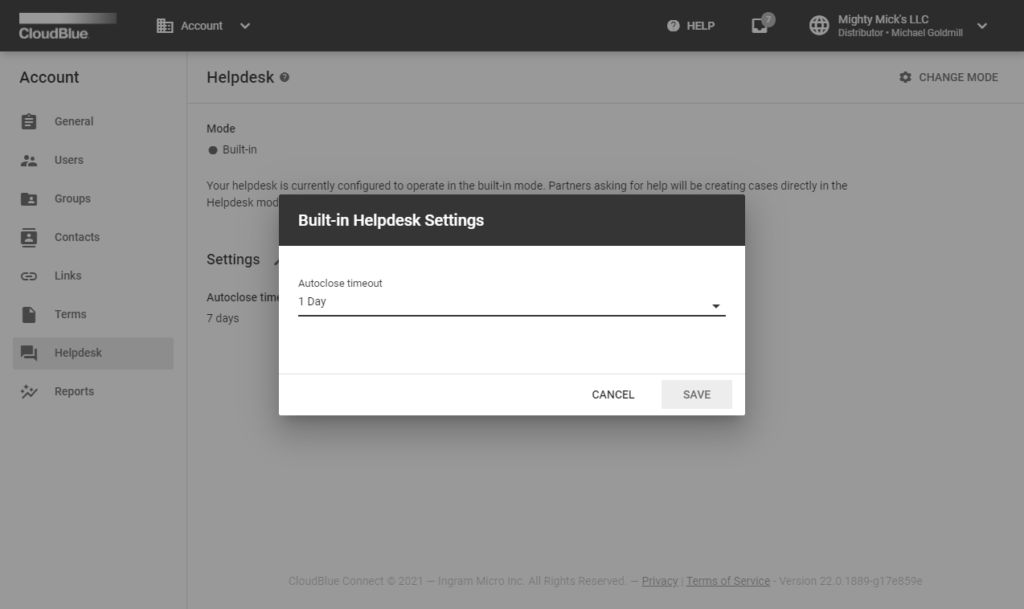Expand the Mighty Mick's LLC account menu

coord(981,26)
